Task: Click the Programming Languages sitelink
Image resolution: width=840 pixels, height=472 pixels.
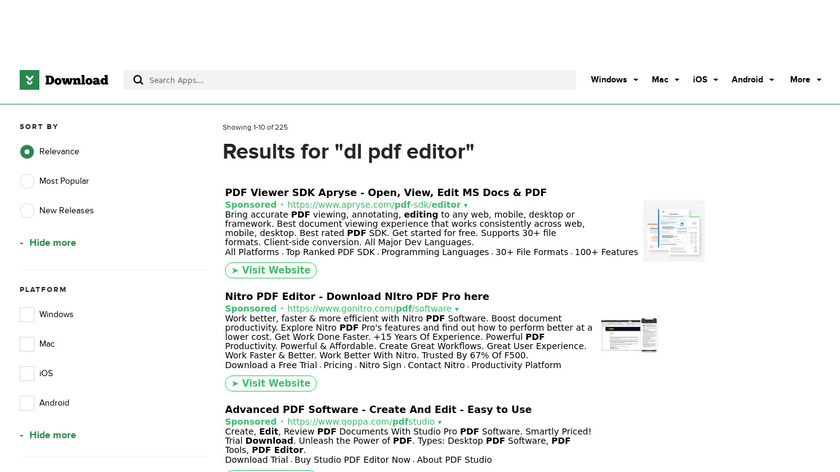Action: point(435,252)
